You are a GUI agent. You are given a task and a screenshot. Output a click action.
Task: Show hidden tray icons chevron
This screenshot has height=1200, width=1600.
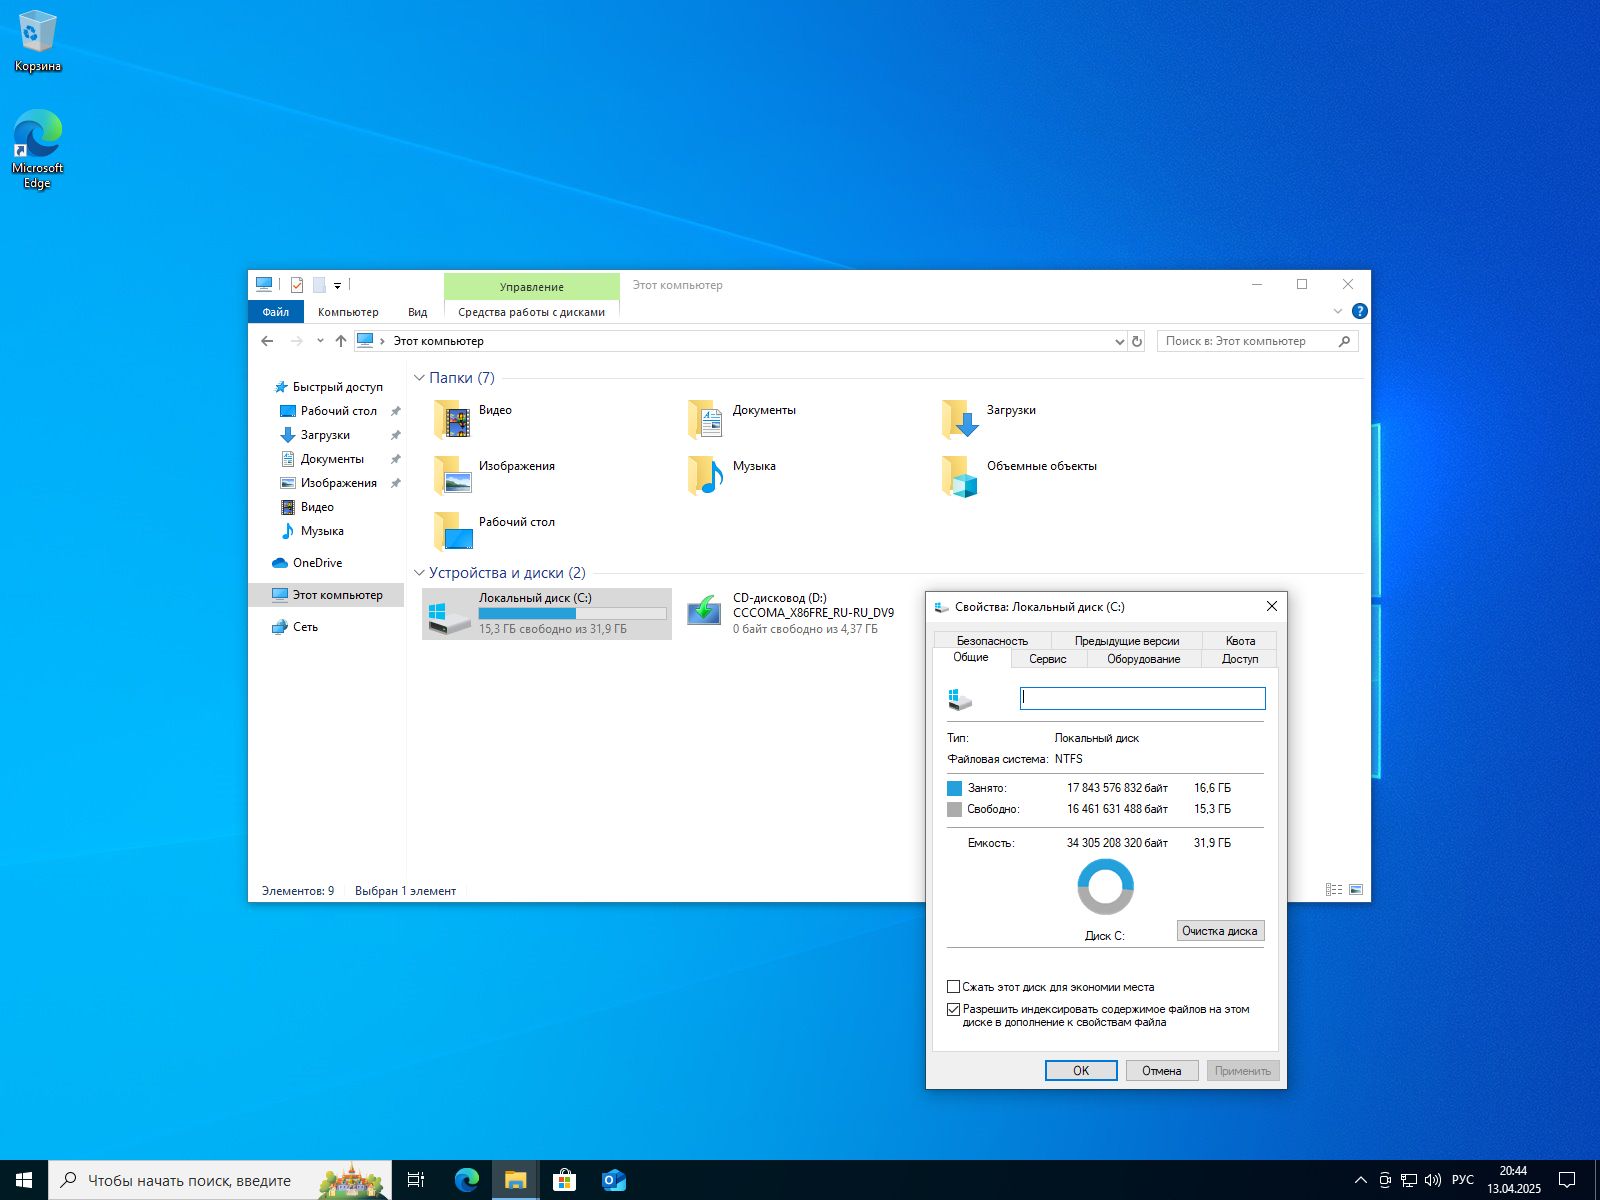(x=1360, y=1180)
